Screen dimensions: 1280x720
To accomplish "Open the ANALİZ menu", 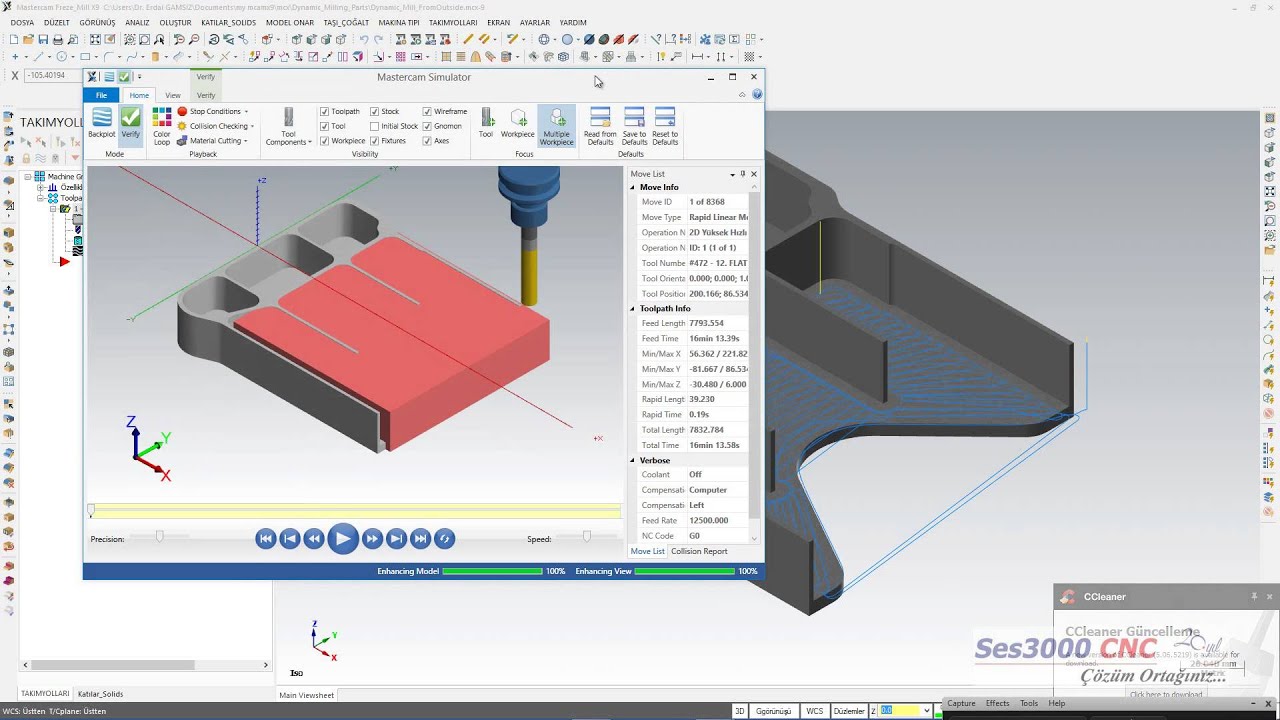I will [x=137, y=22].
